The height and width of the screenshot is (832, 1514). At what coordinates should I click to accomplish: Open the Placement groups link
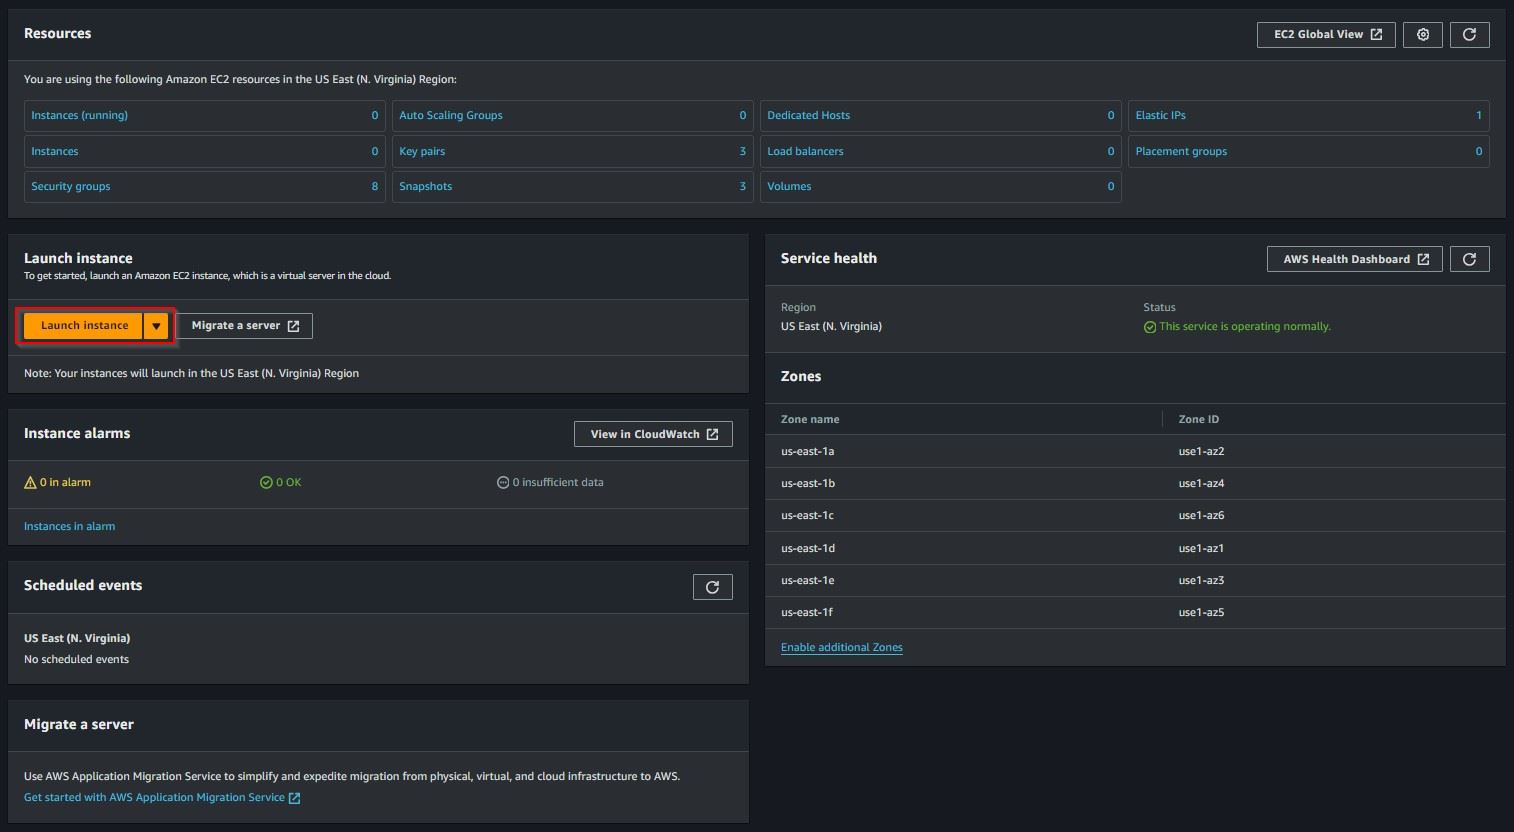[x=1181, y=151]
